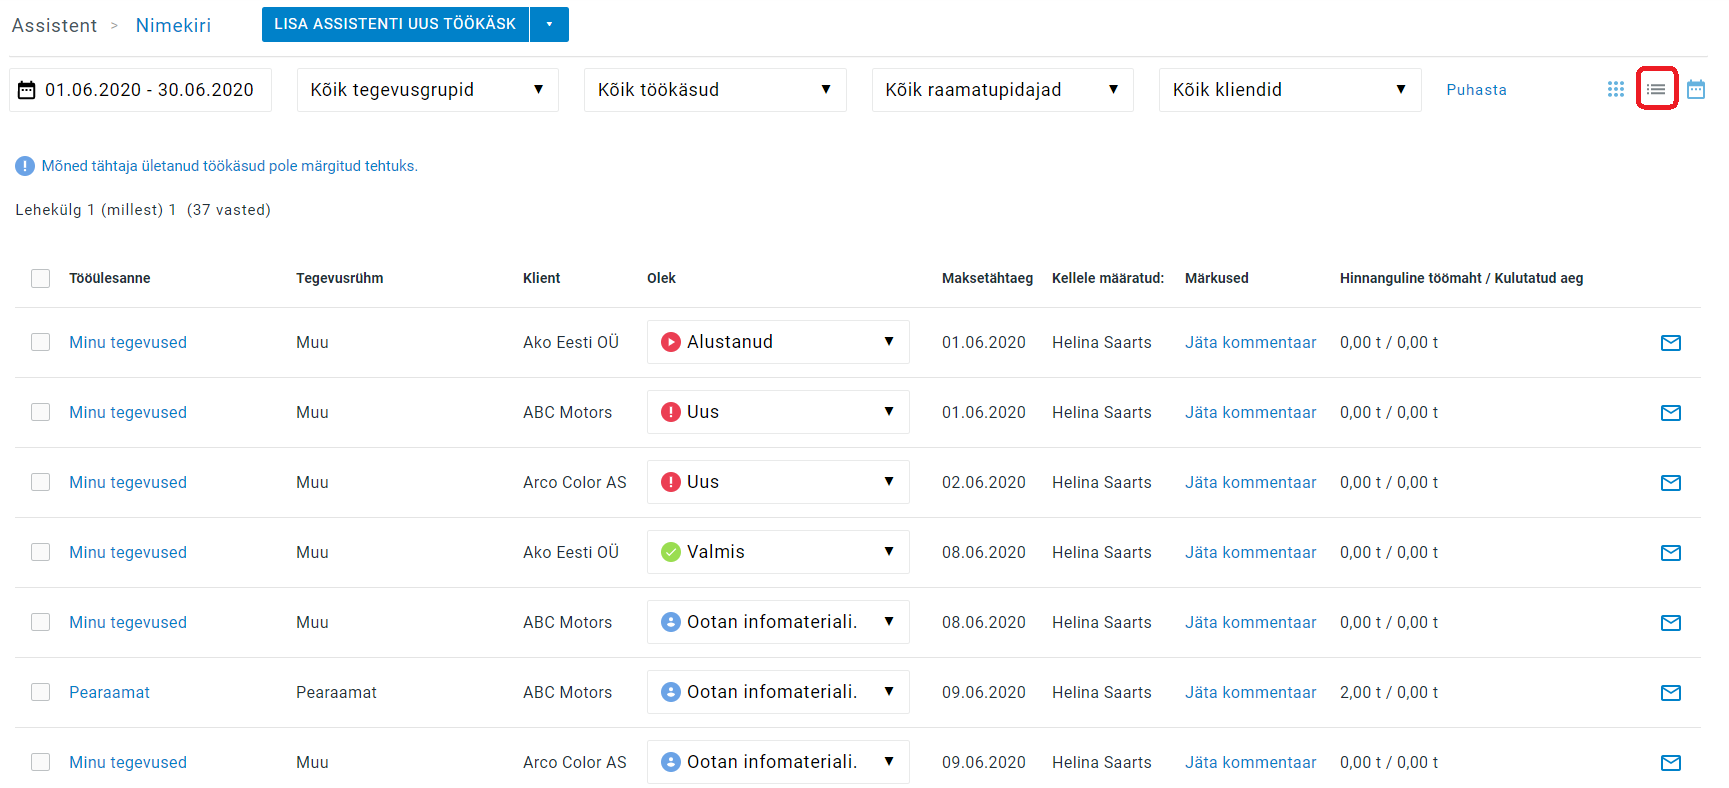This screenshot has height=788, width=1729.
Task: Click Hinnanguline töömaht / Kulutatud aeg header
Action: click(x=1461, y=278)
